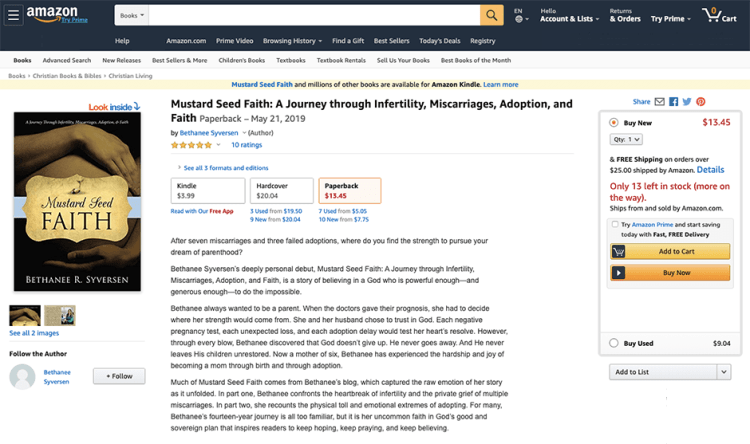Open the Qty quantity dropdown
750x444 pixels.
[627, 139]
